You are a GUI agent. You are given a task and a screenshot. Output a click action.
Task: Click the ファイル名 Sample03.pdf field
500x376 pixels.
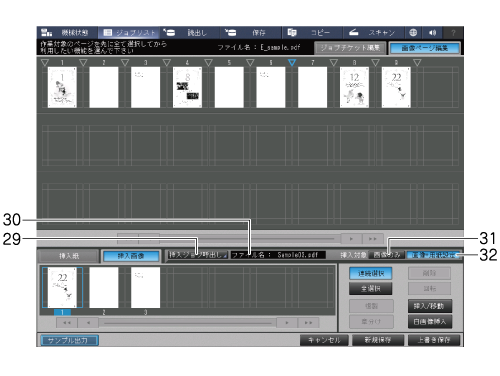click(278, 255)
